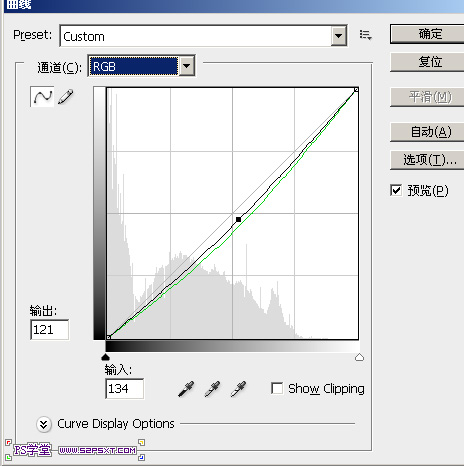Click the 复位 reset button

tap(428, 62)
